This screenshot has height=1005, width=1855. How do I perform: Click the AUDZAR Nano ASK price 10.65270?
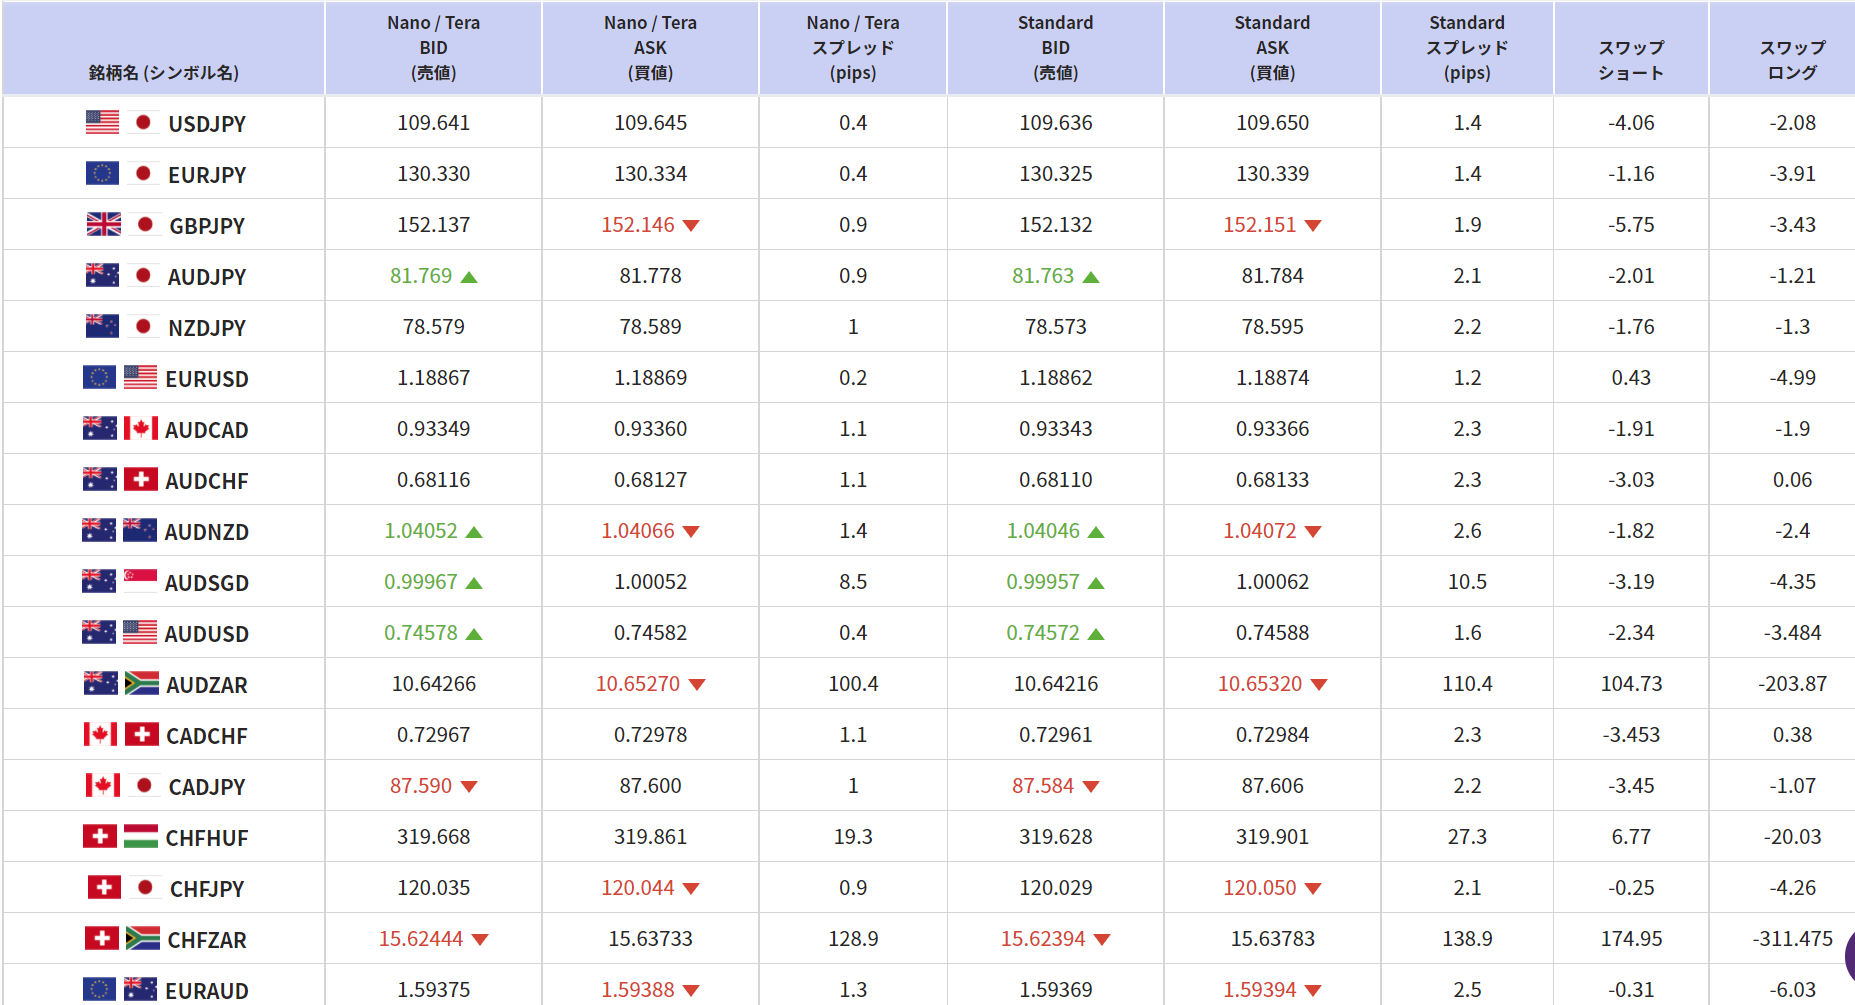click(638, 684)
